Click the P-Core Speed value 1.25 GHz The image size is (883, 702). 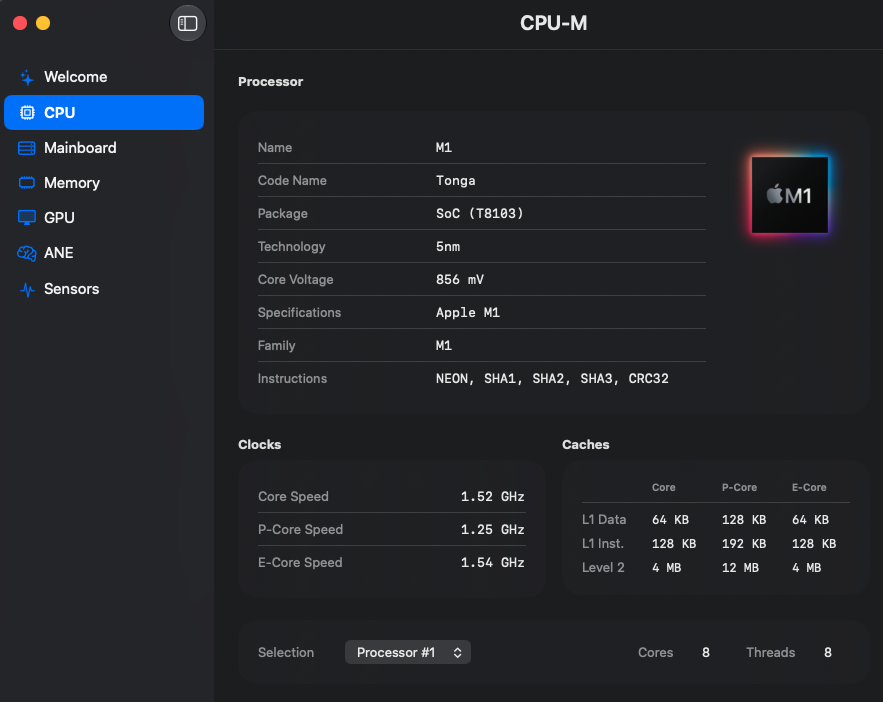click(493, 530)
